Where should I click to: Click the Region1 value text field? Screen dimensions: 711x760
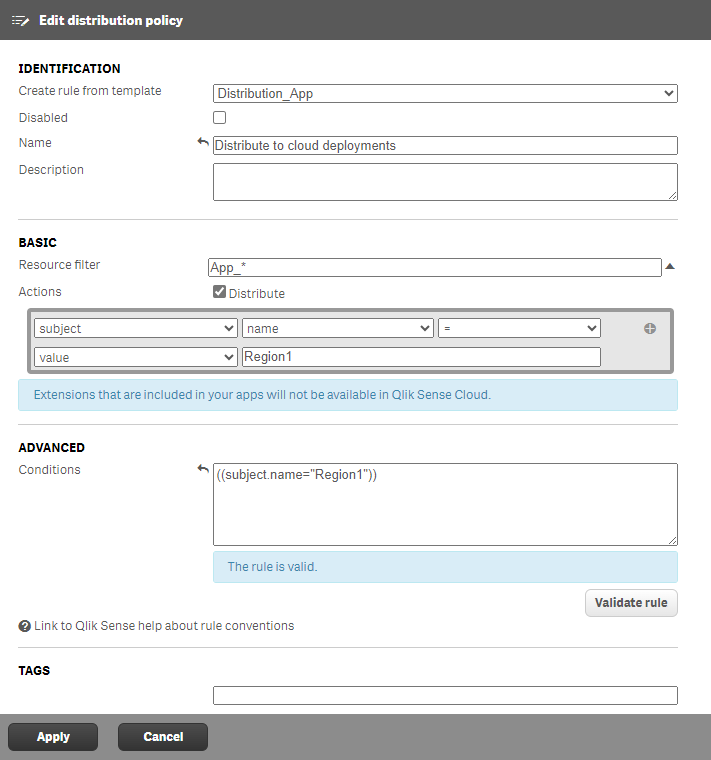click(x=421, y=357)
